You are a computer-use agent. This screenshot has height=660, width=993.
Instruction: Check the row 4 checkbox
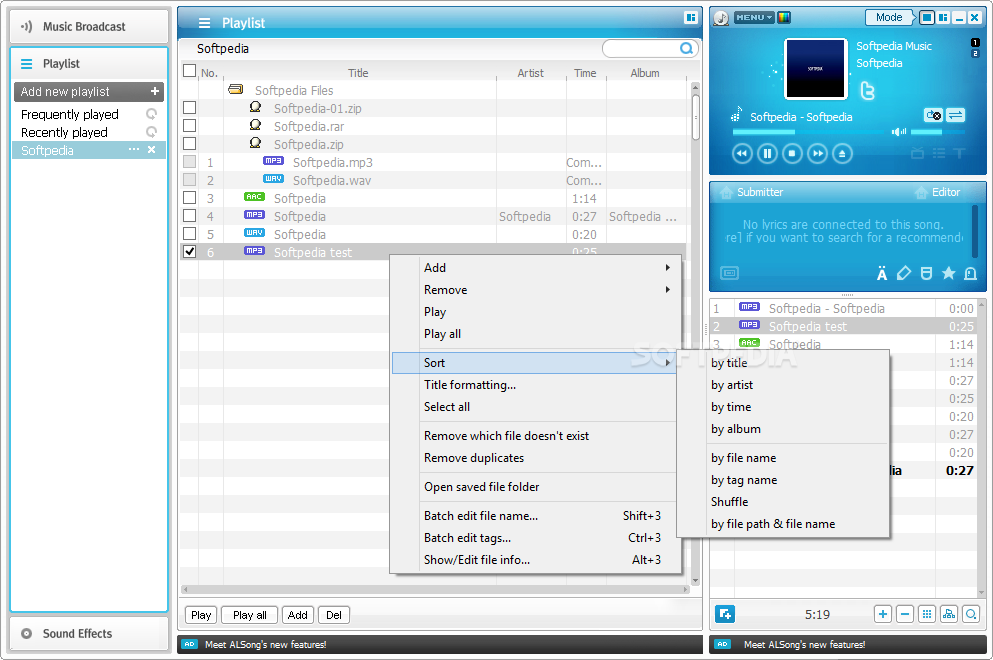189,215
